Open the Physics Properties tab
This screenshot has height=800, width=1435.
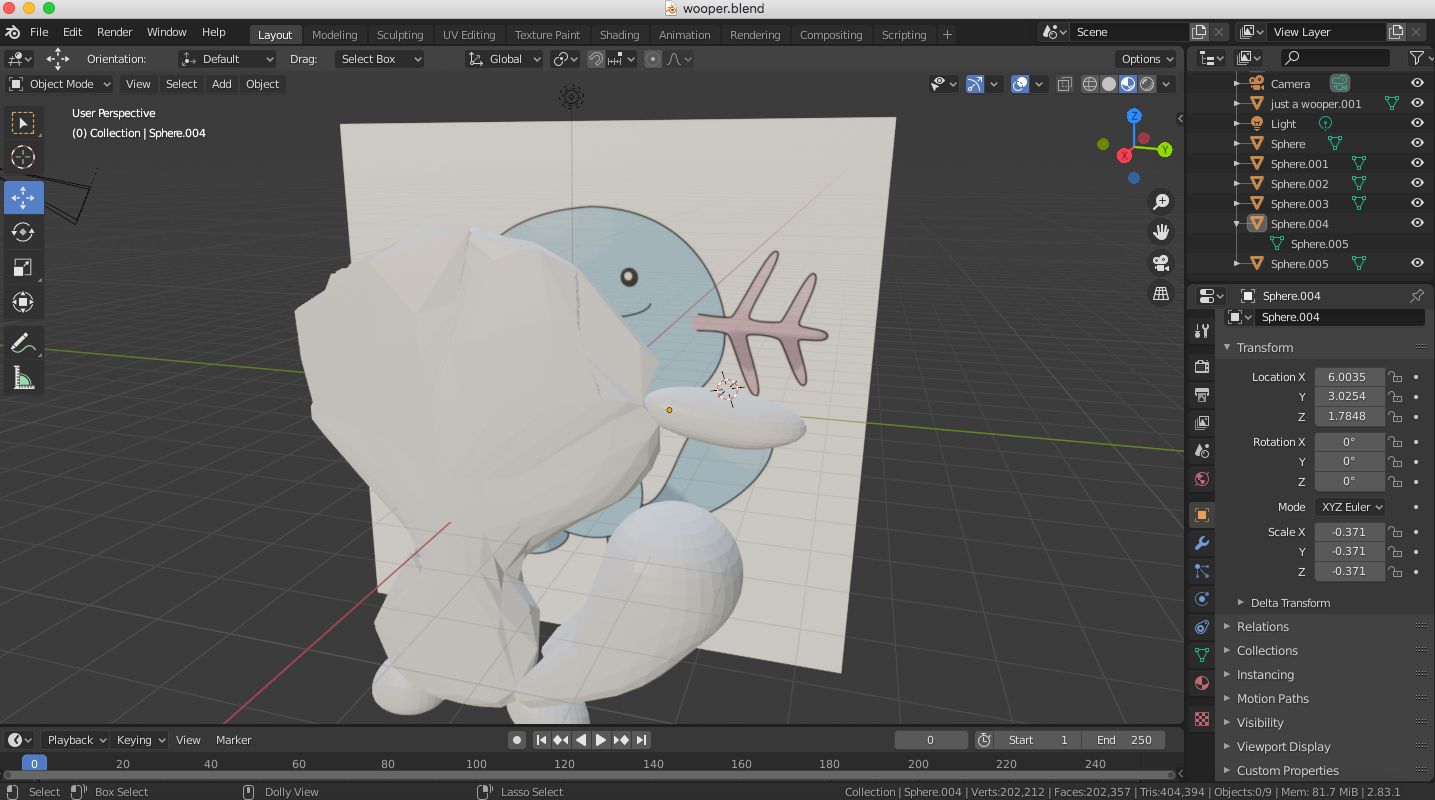[x=1201, y=598]
